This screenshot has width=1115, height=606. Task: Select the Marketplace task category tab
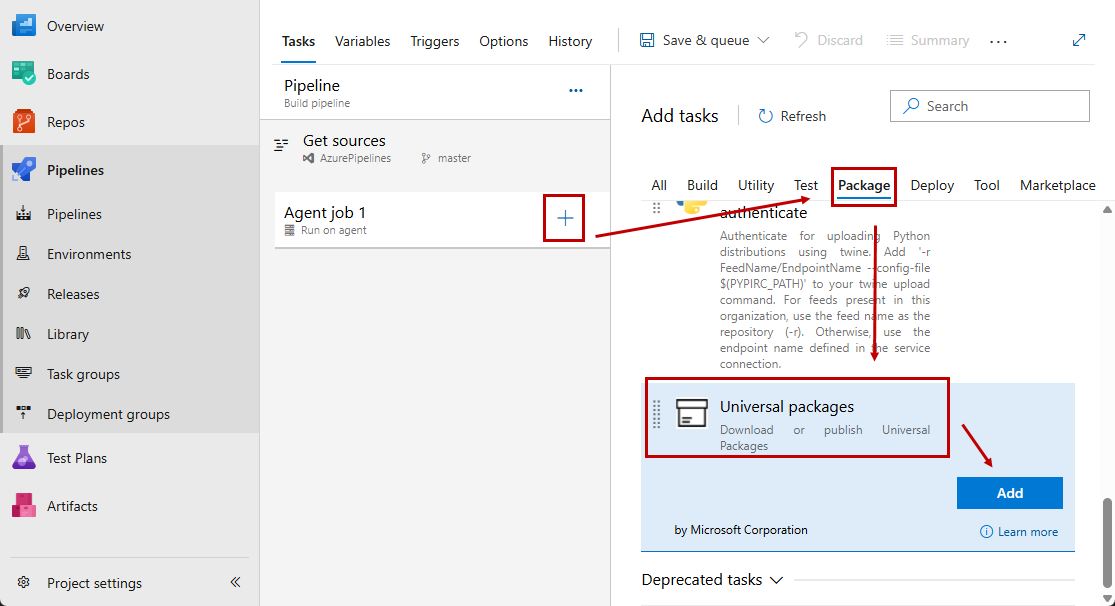pos(1057,185)
